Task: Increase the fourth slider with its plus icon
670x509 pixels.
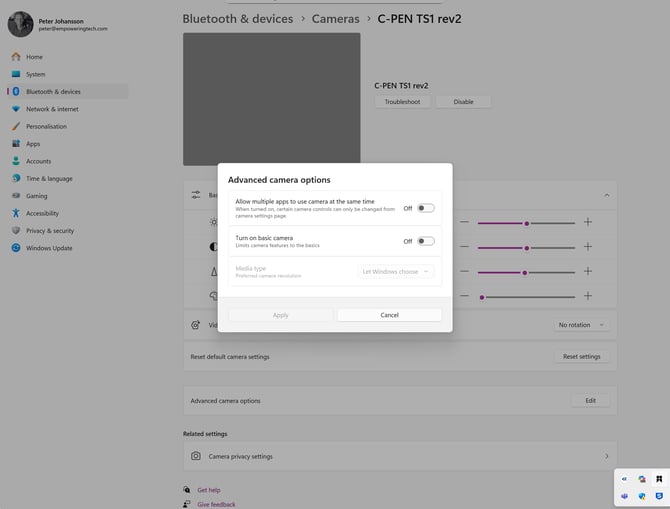Action: (588, 296)
